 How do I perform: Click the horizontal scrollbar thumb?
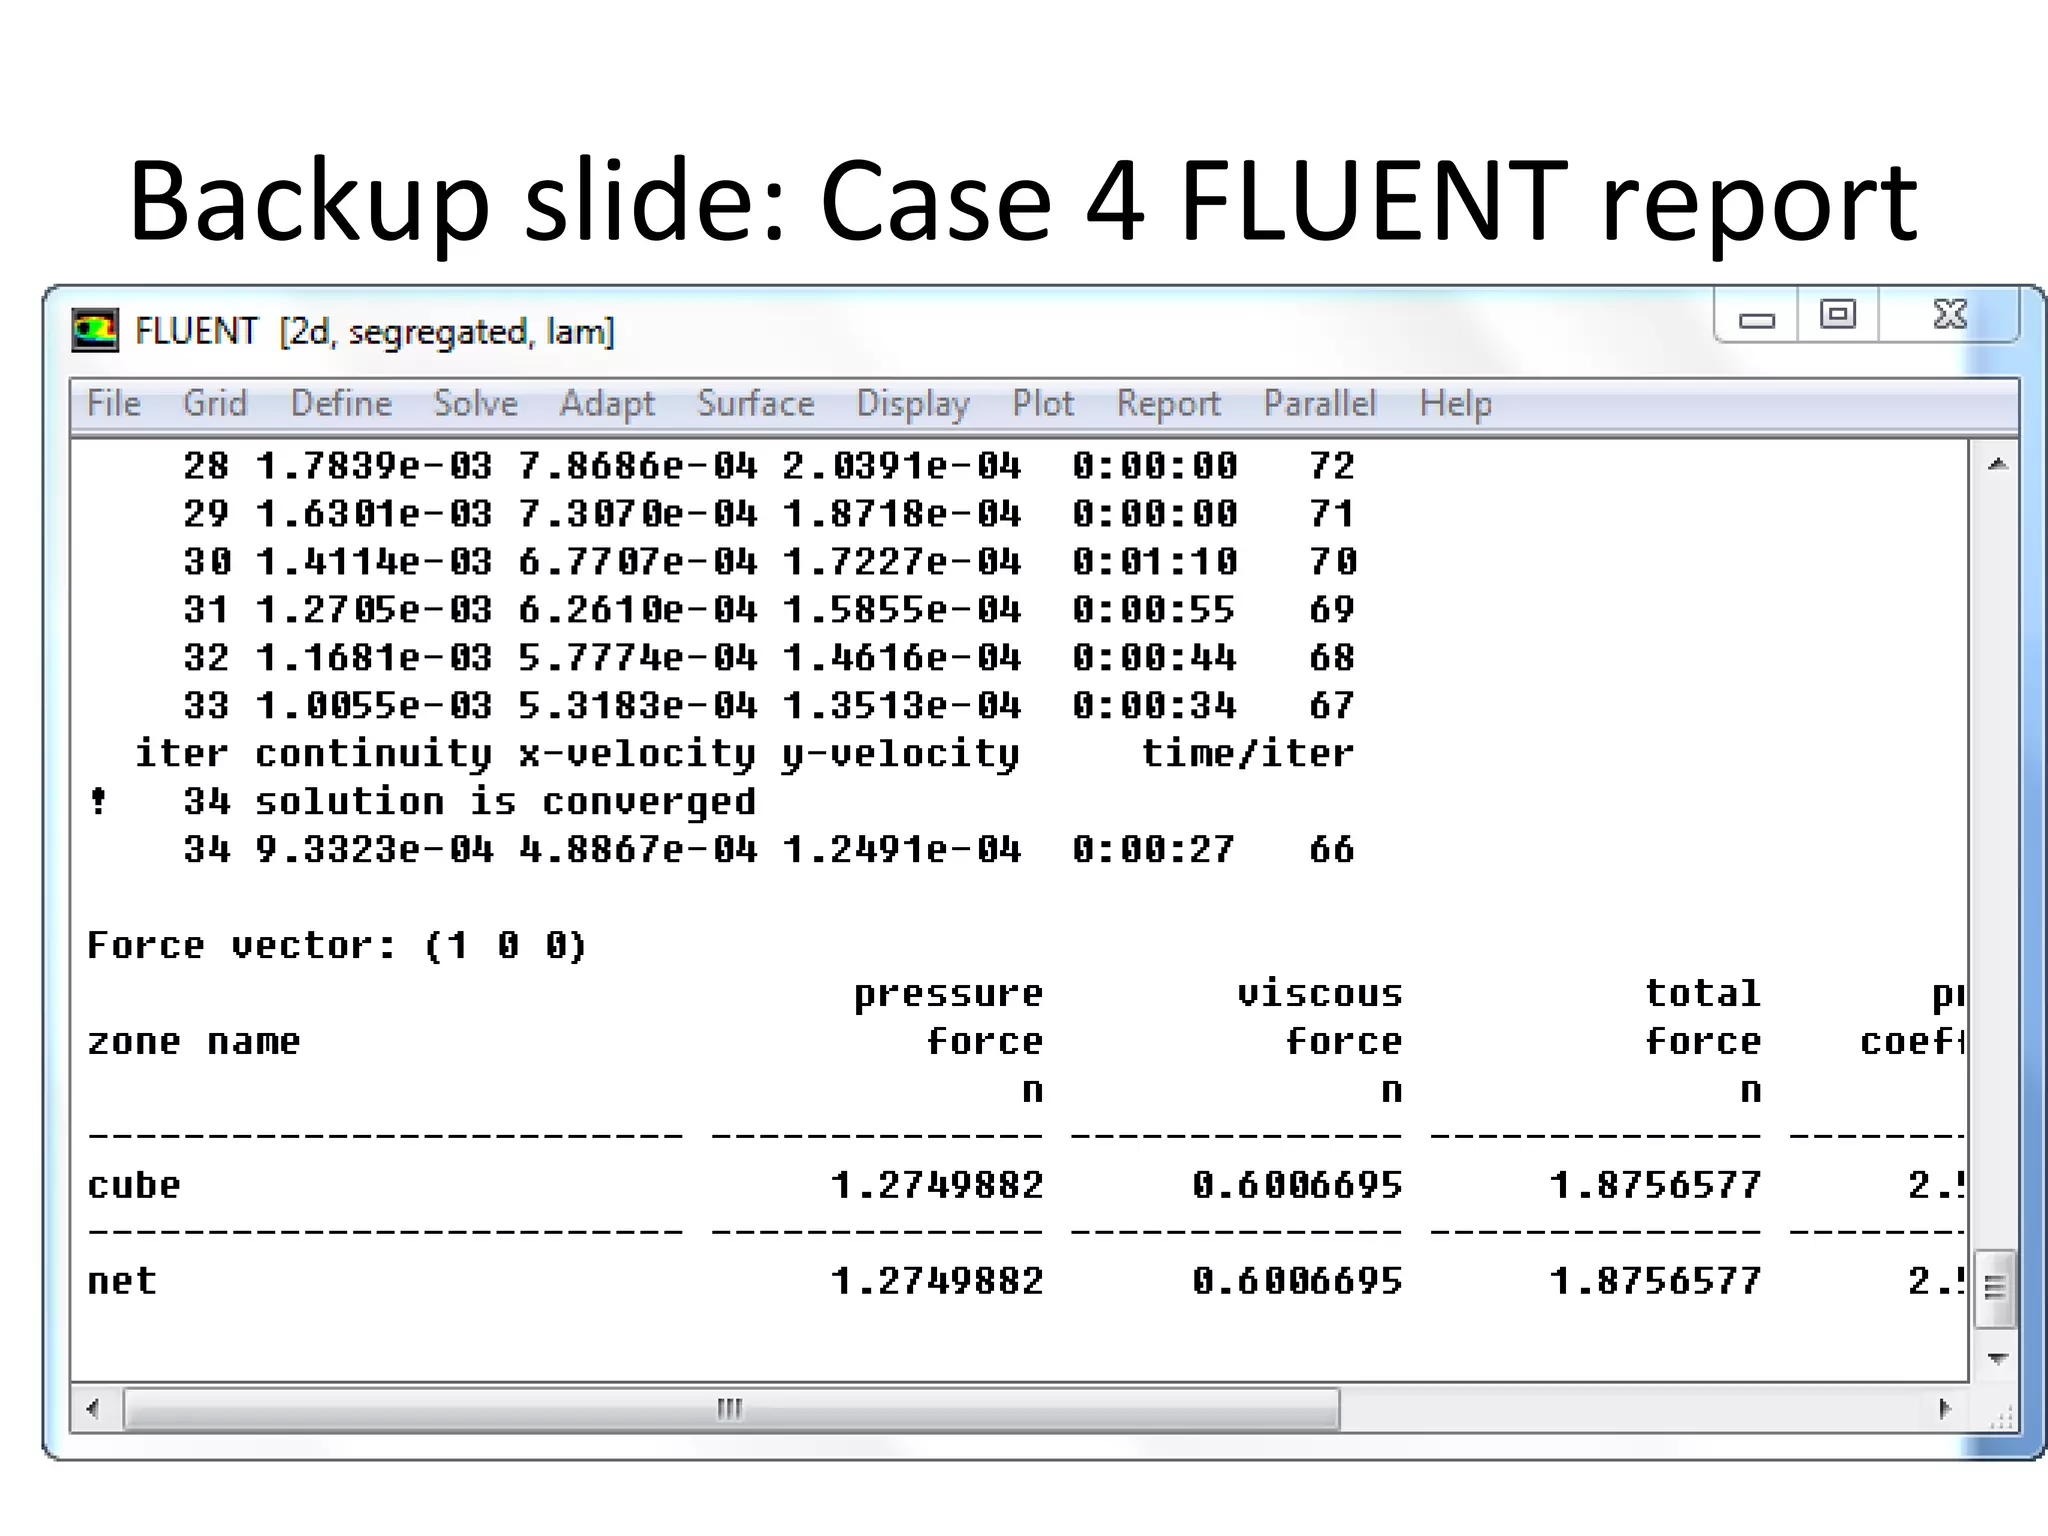click(731, 1409)
